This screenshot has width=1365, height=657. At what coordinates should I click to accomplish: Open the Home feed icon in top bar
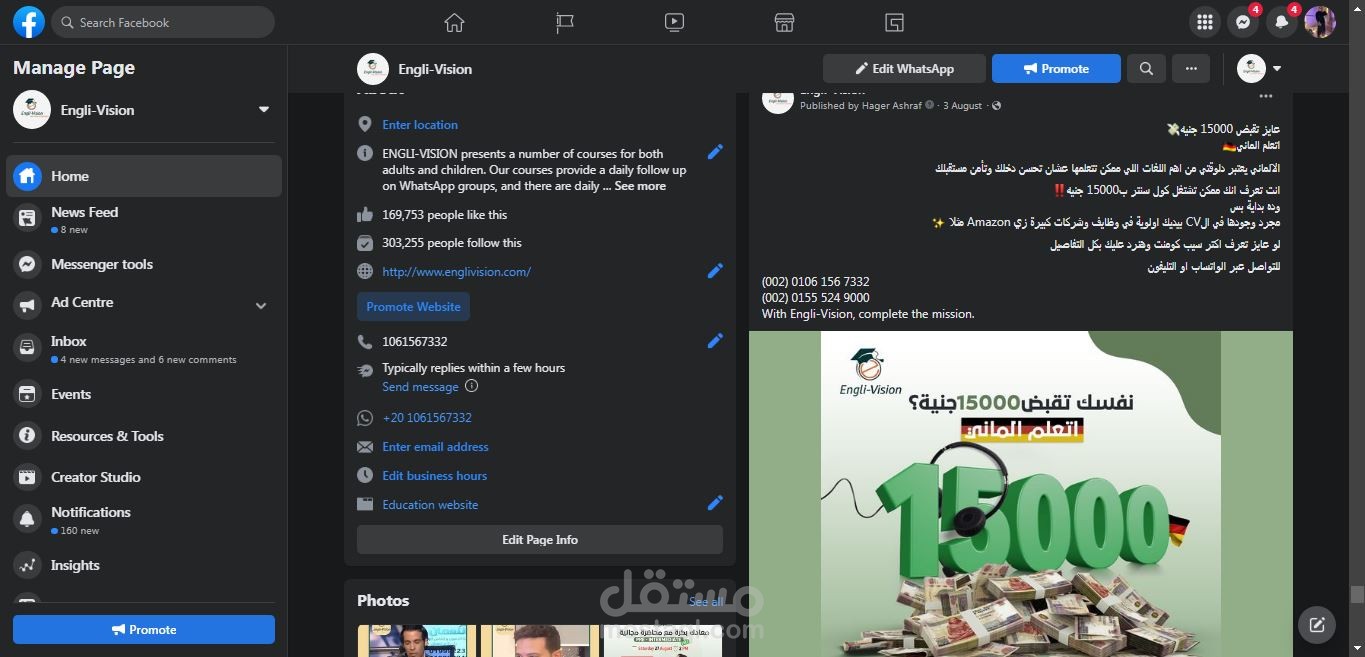coord(454,22)
